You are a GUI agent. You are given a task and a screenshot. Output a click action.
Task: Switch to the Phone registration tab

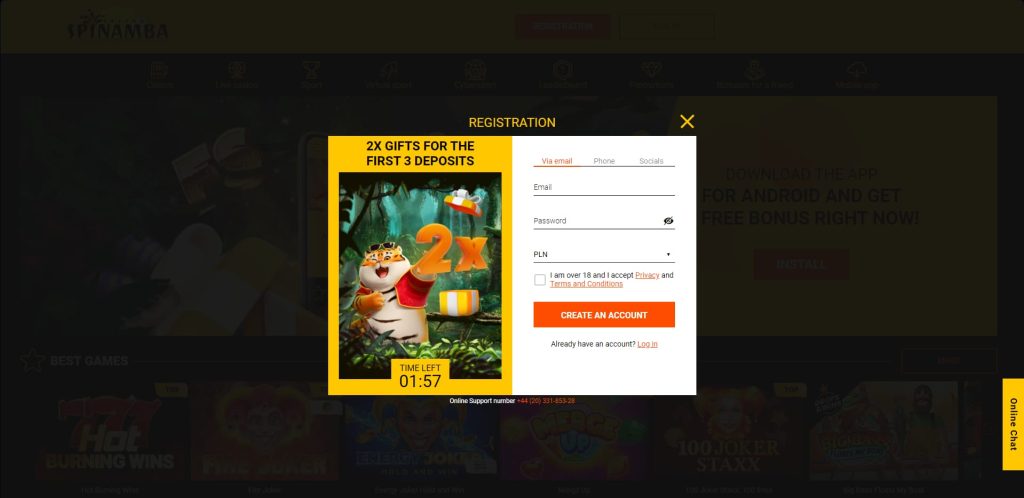[x=604, y=161]
